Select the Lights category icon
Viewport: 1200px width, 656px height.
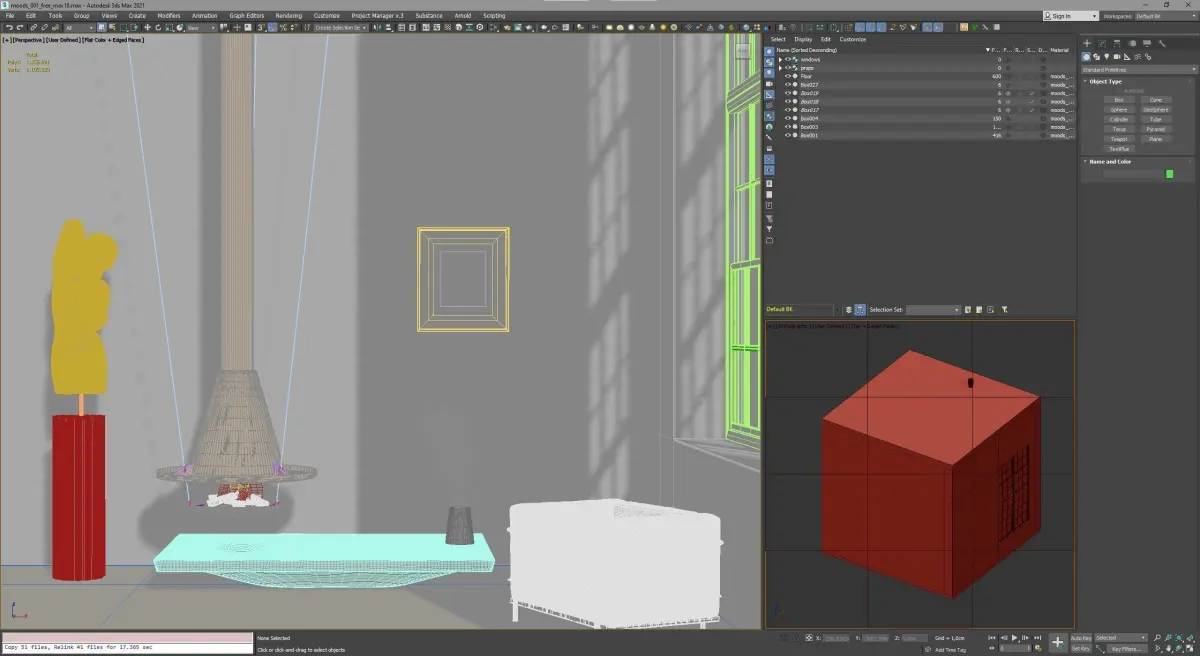click(x=1107, y=57)
